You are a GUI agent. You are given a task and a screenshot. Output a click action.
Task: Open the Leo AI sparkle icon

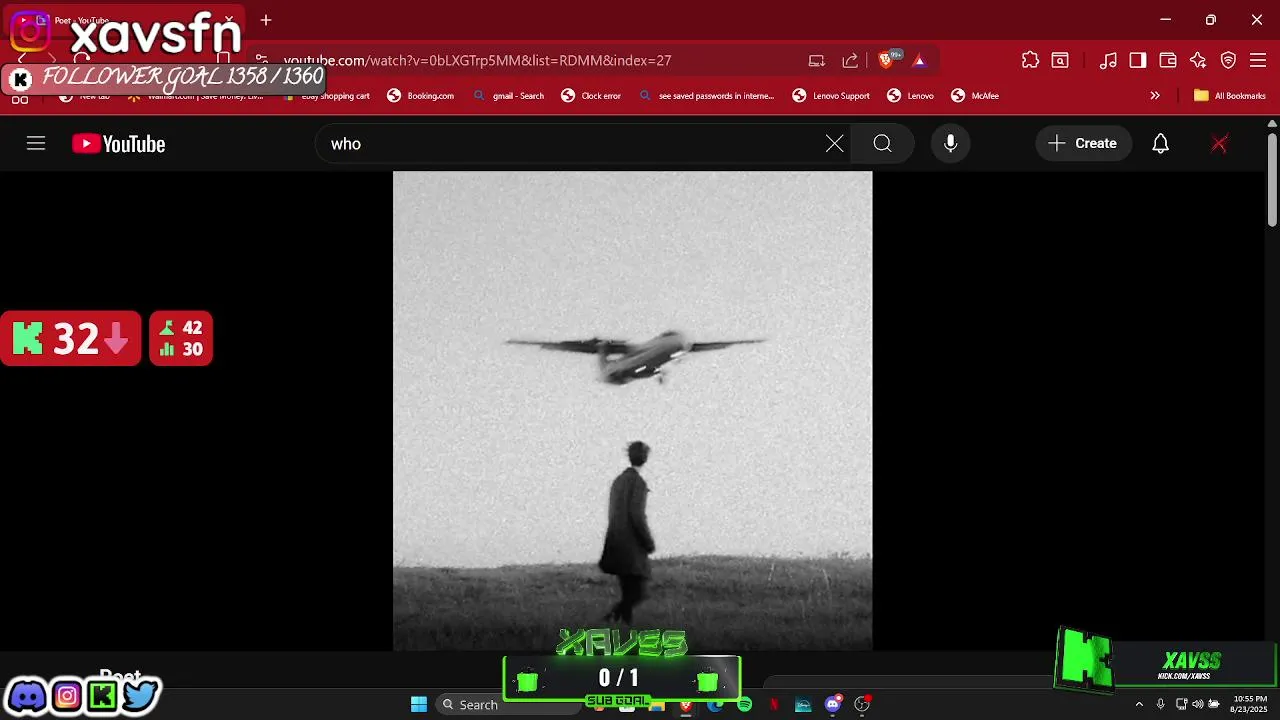tap(1198, 60)
